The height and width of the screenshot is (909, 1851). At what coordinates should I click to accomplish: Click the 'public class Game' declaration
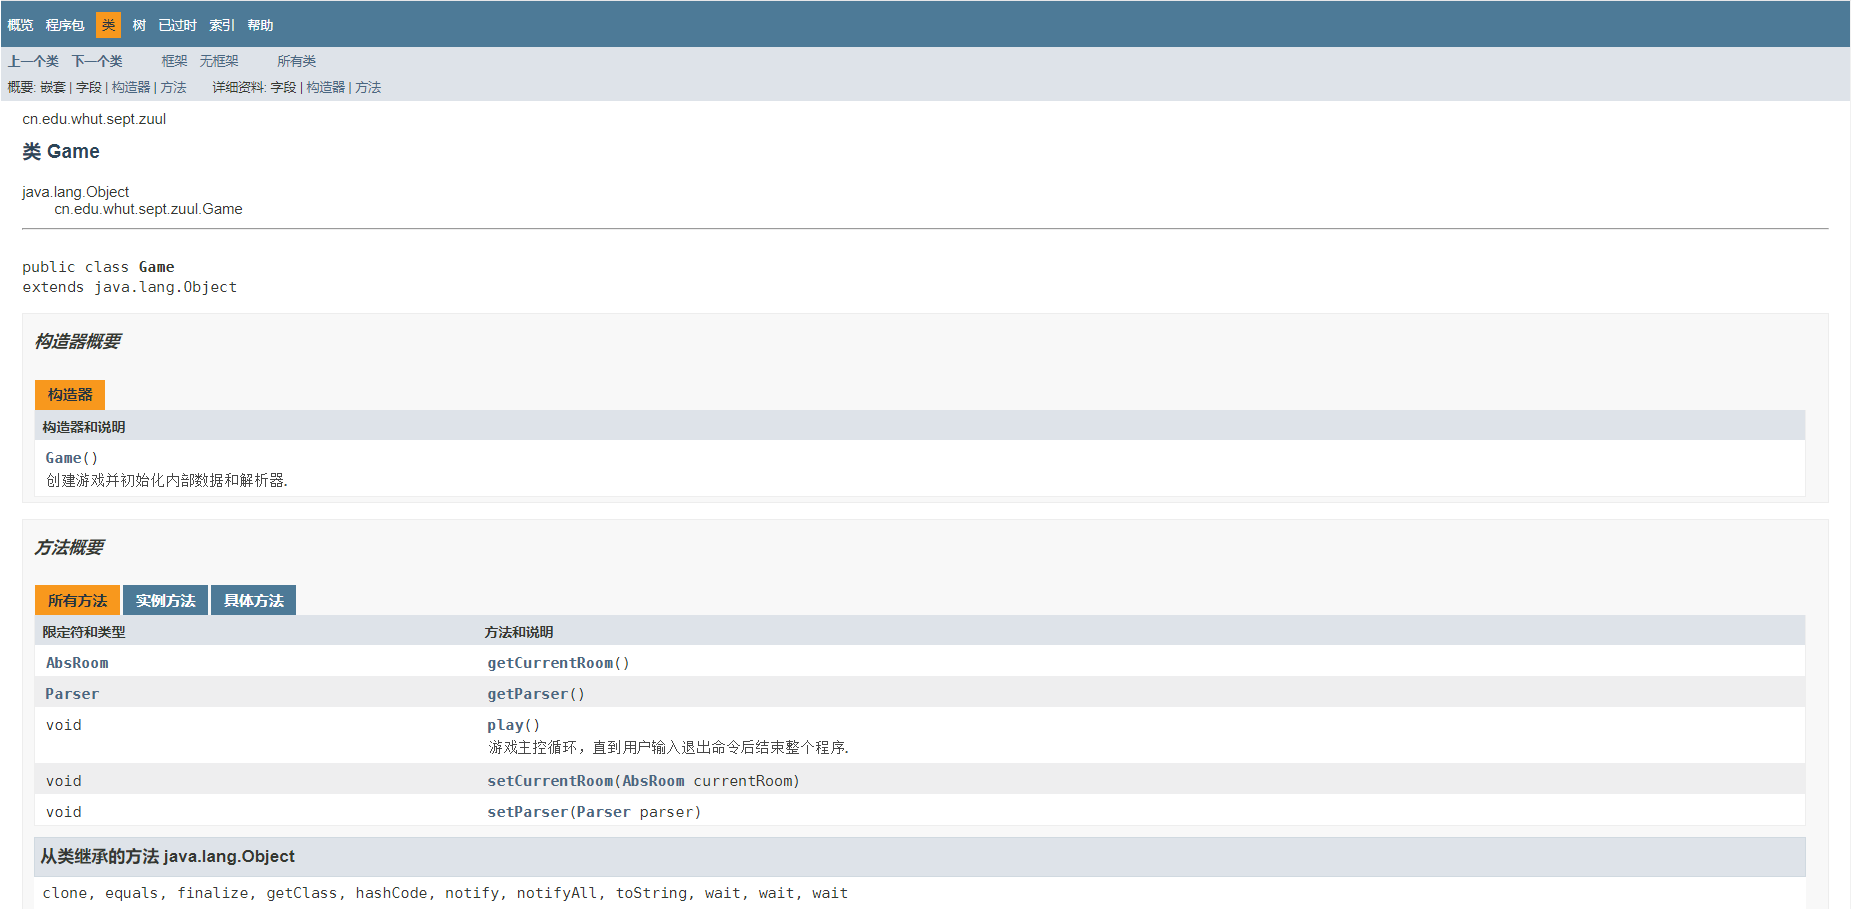click(x=98, y=267)
